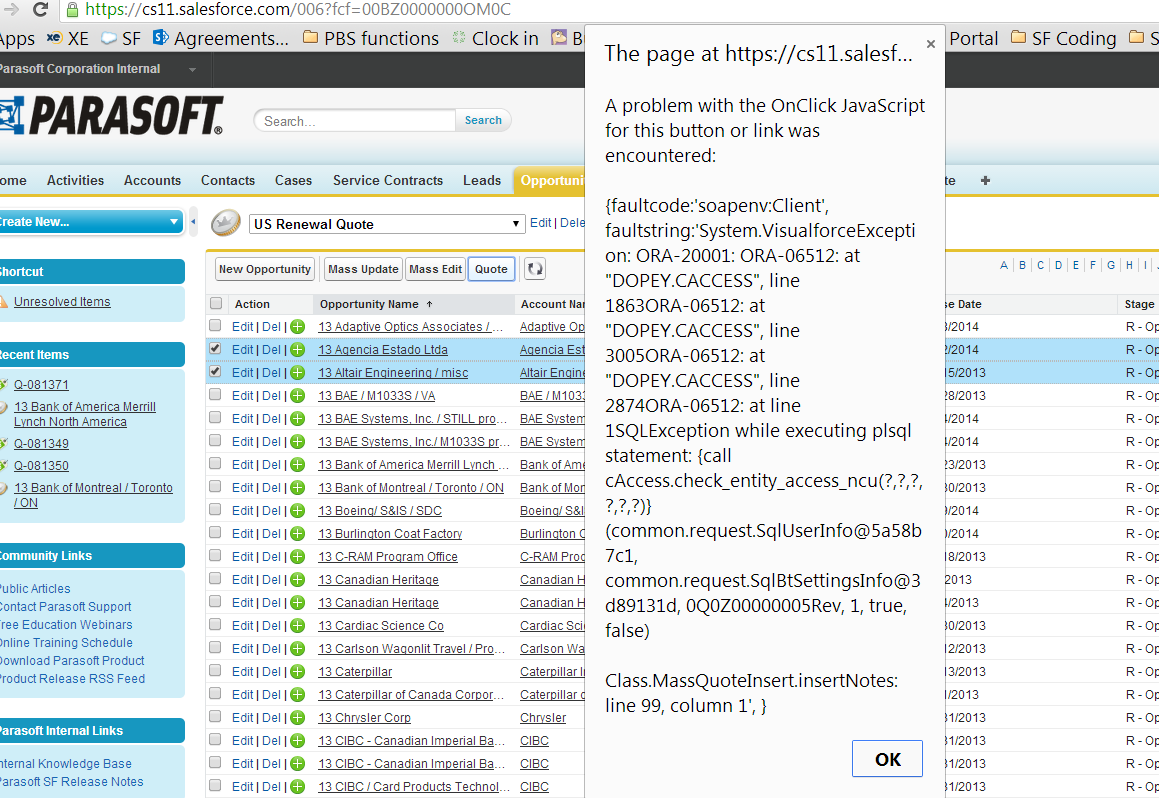
Task: Open the Parasoft Corporation Internal app menu
Action: (98, 69)
